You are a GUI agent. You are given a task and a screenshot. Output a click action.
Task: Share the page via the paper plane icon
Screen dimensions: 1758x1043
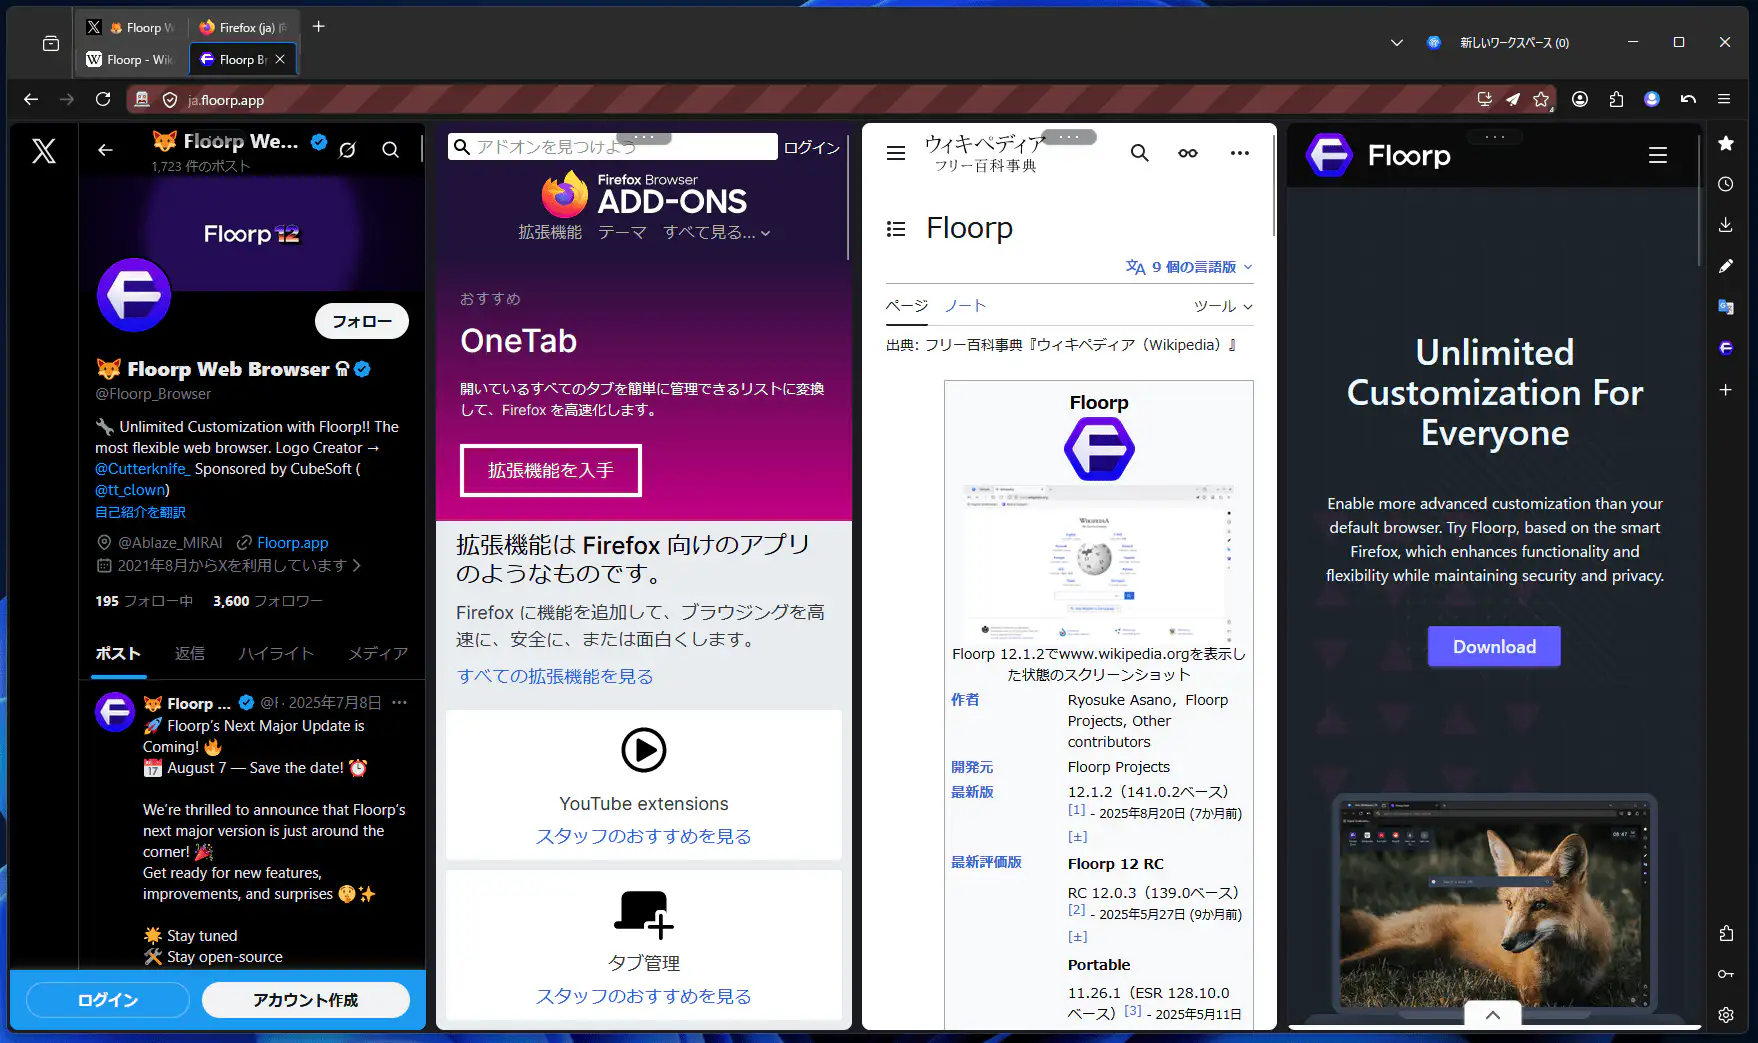pos(1513,99)
